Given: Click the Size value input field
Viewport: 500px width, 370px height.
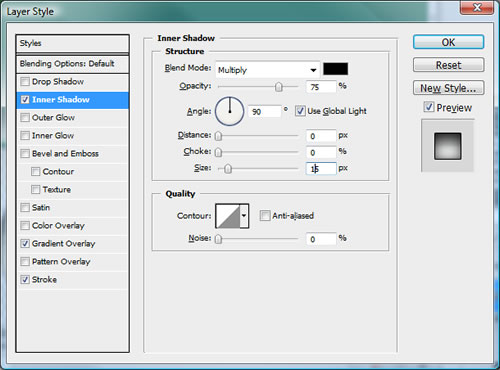Looking at the screenshot, I should 321,169.
